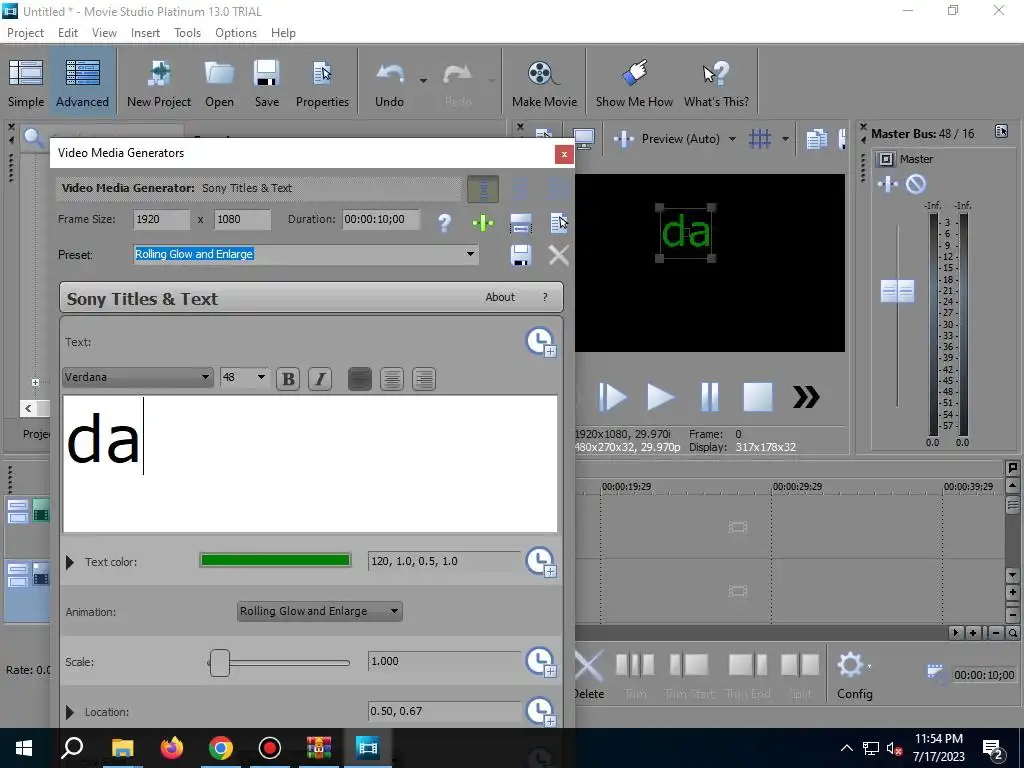Animate the Text color parameter

pyautogui.click(x=541, y=562)
